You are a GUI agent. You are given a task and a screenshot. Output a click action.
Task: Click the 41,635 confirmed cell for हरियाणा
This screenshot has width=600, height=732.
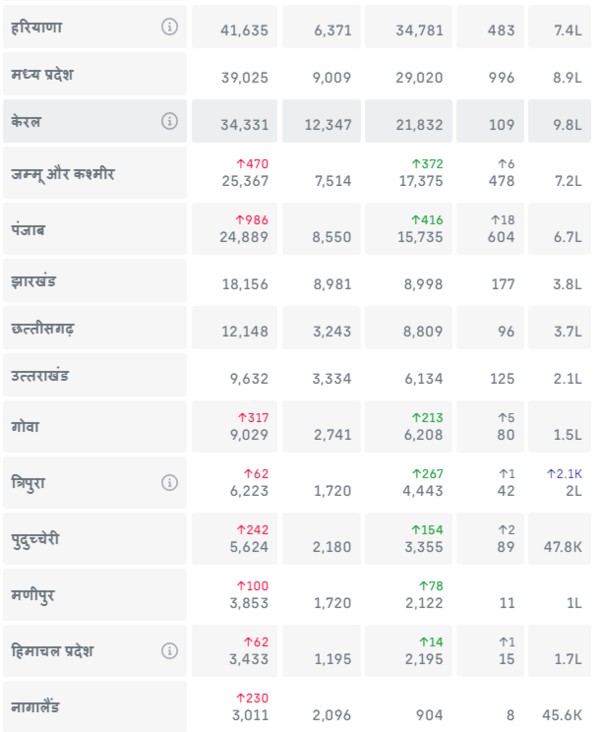pos(244,31)
